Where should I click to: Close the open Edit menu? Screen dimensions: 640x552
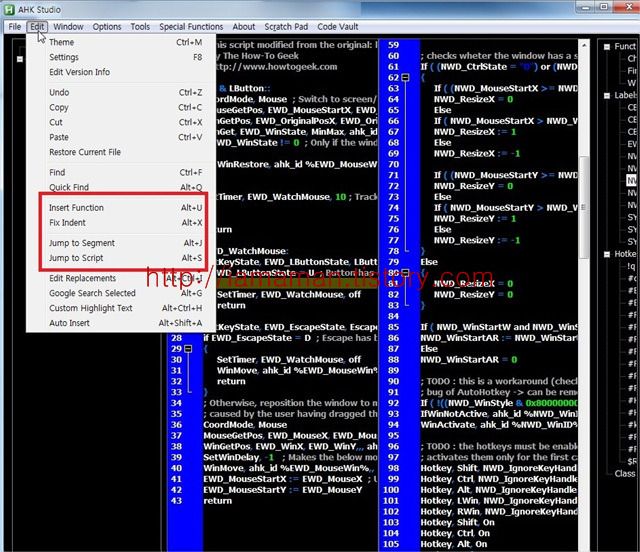coord(37,27)
